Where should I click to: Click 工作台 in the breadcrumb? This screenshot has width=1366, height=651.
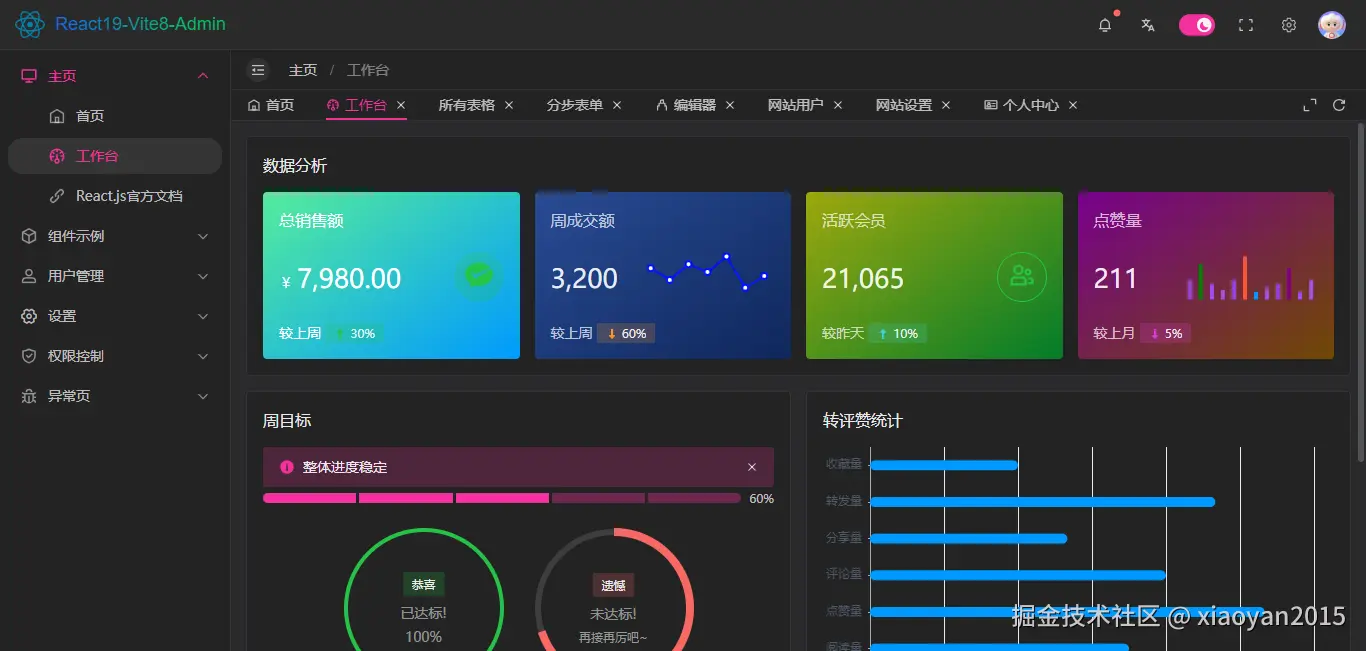(x=368, y=70)
